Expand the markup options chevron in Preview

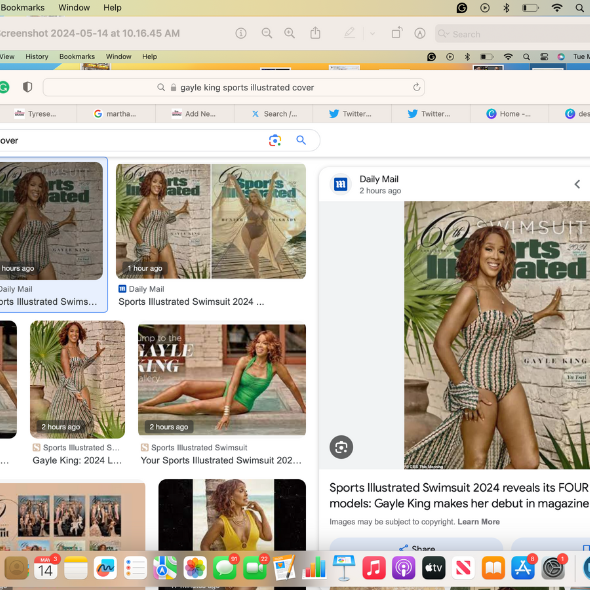click(373, 33)
